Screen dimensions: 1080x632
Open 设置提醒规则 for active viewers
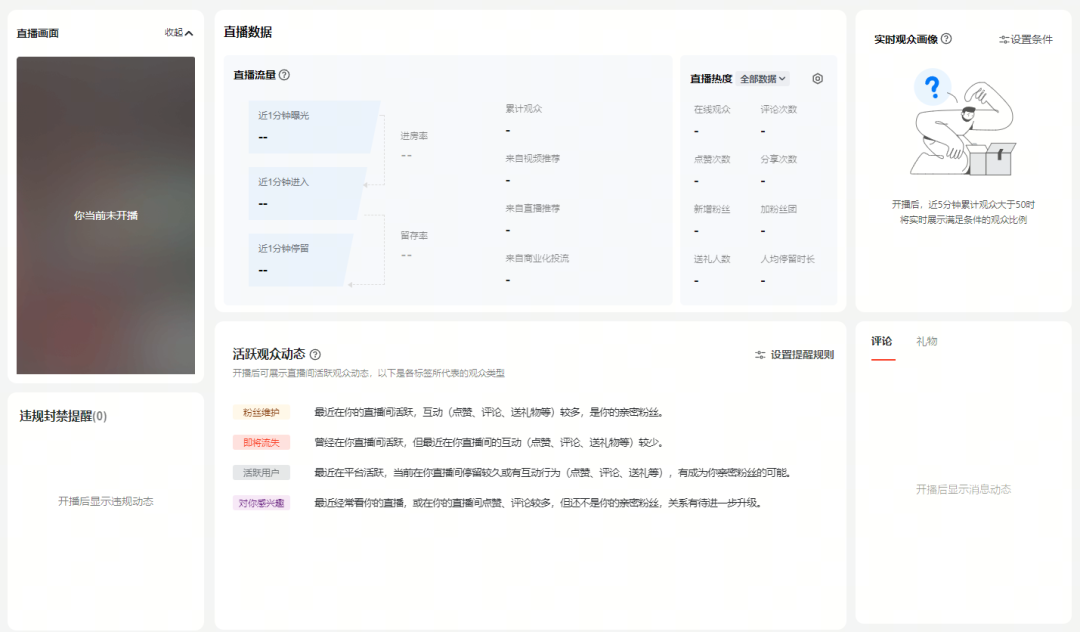coord(800,354)
